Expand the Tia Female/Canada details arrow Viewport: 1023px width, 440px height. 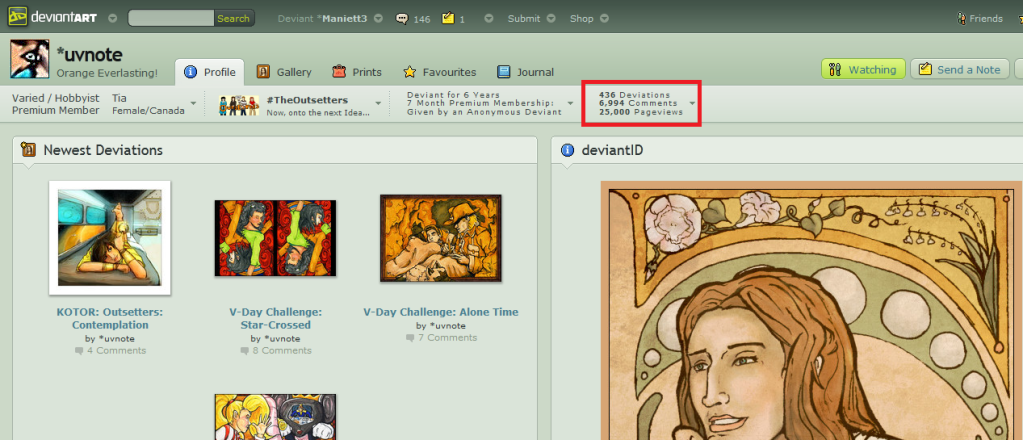coord(194,103)
